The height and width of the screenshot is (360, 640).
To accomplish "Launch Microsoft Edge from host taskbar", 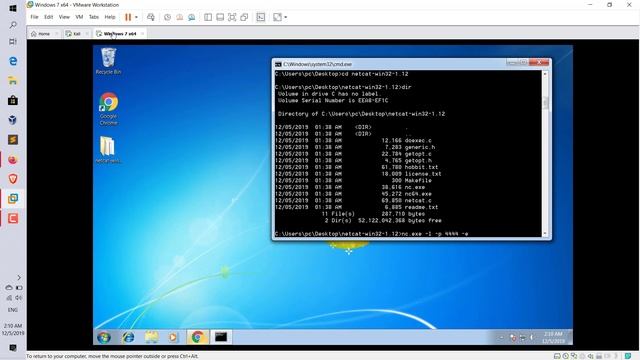I will tap(13, 61).
